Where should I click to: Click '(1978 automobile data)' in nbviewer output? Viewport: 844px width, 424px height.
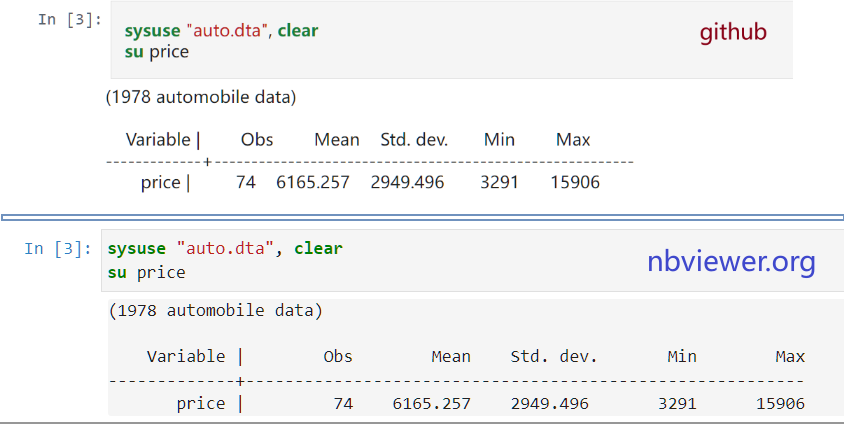pyautogui.click(x=215, y=311)
